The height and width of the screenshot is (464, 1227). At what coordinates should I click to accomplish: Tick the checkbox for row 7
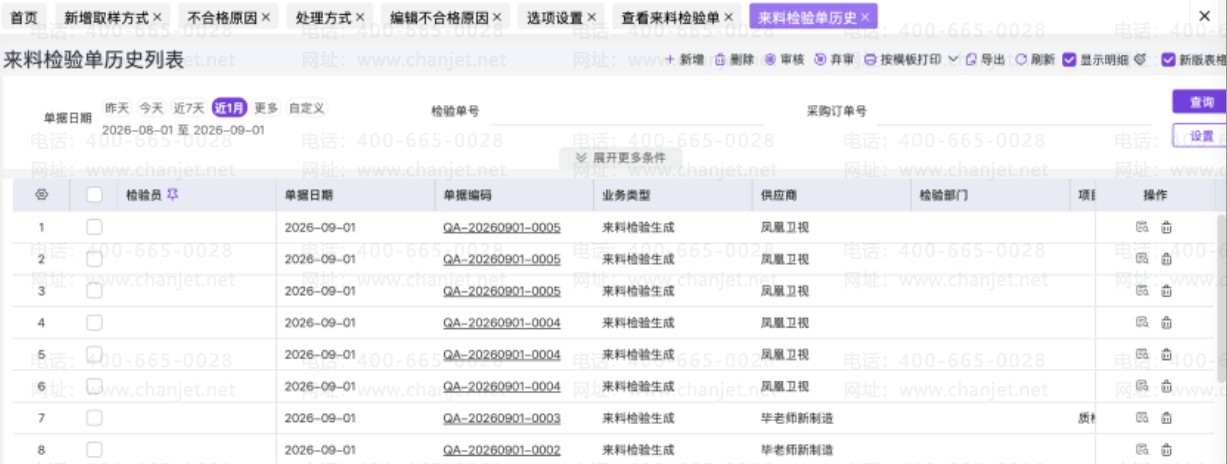95,418
